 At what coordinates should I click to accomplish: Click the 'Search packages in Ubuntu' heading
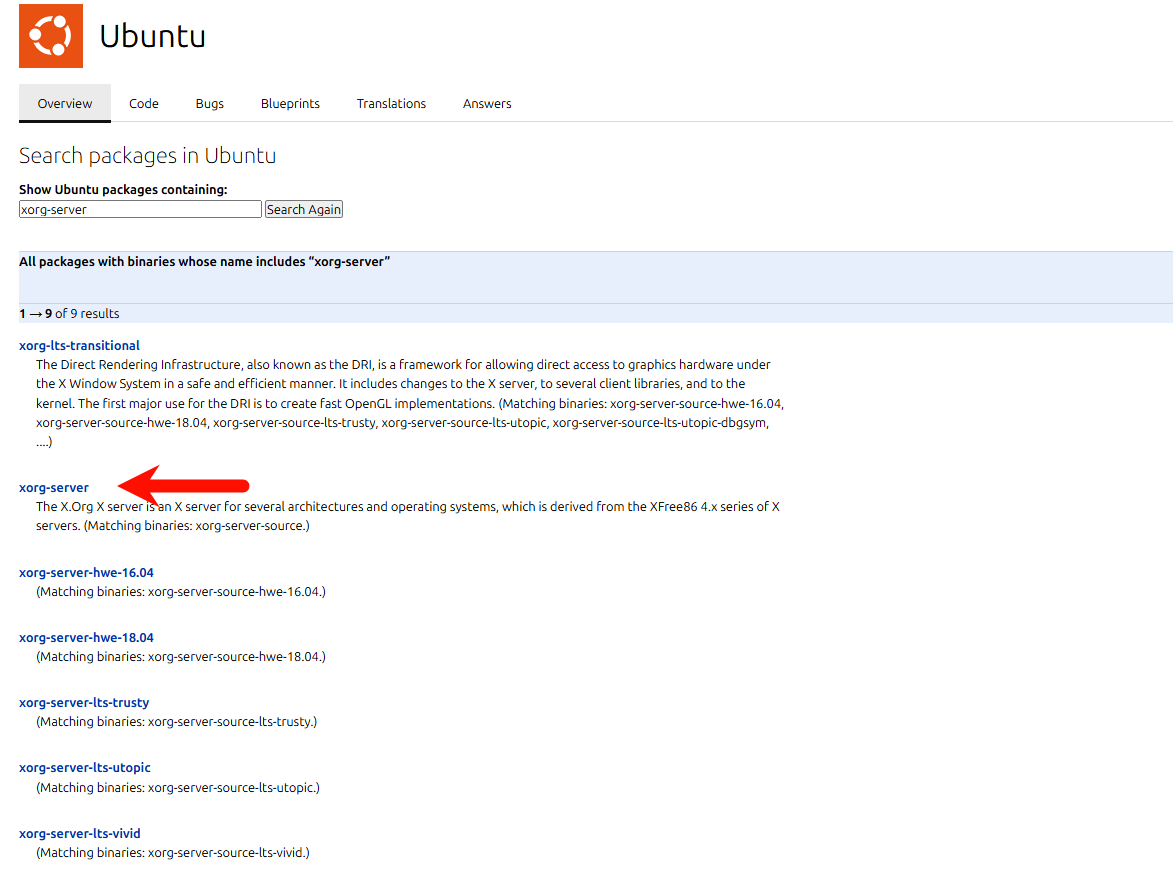pyautogui.click(x=147, y=156)
